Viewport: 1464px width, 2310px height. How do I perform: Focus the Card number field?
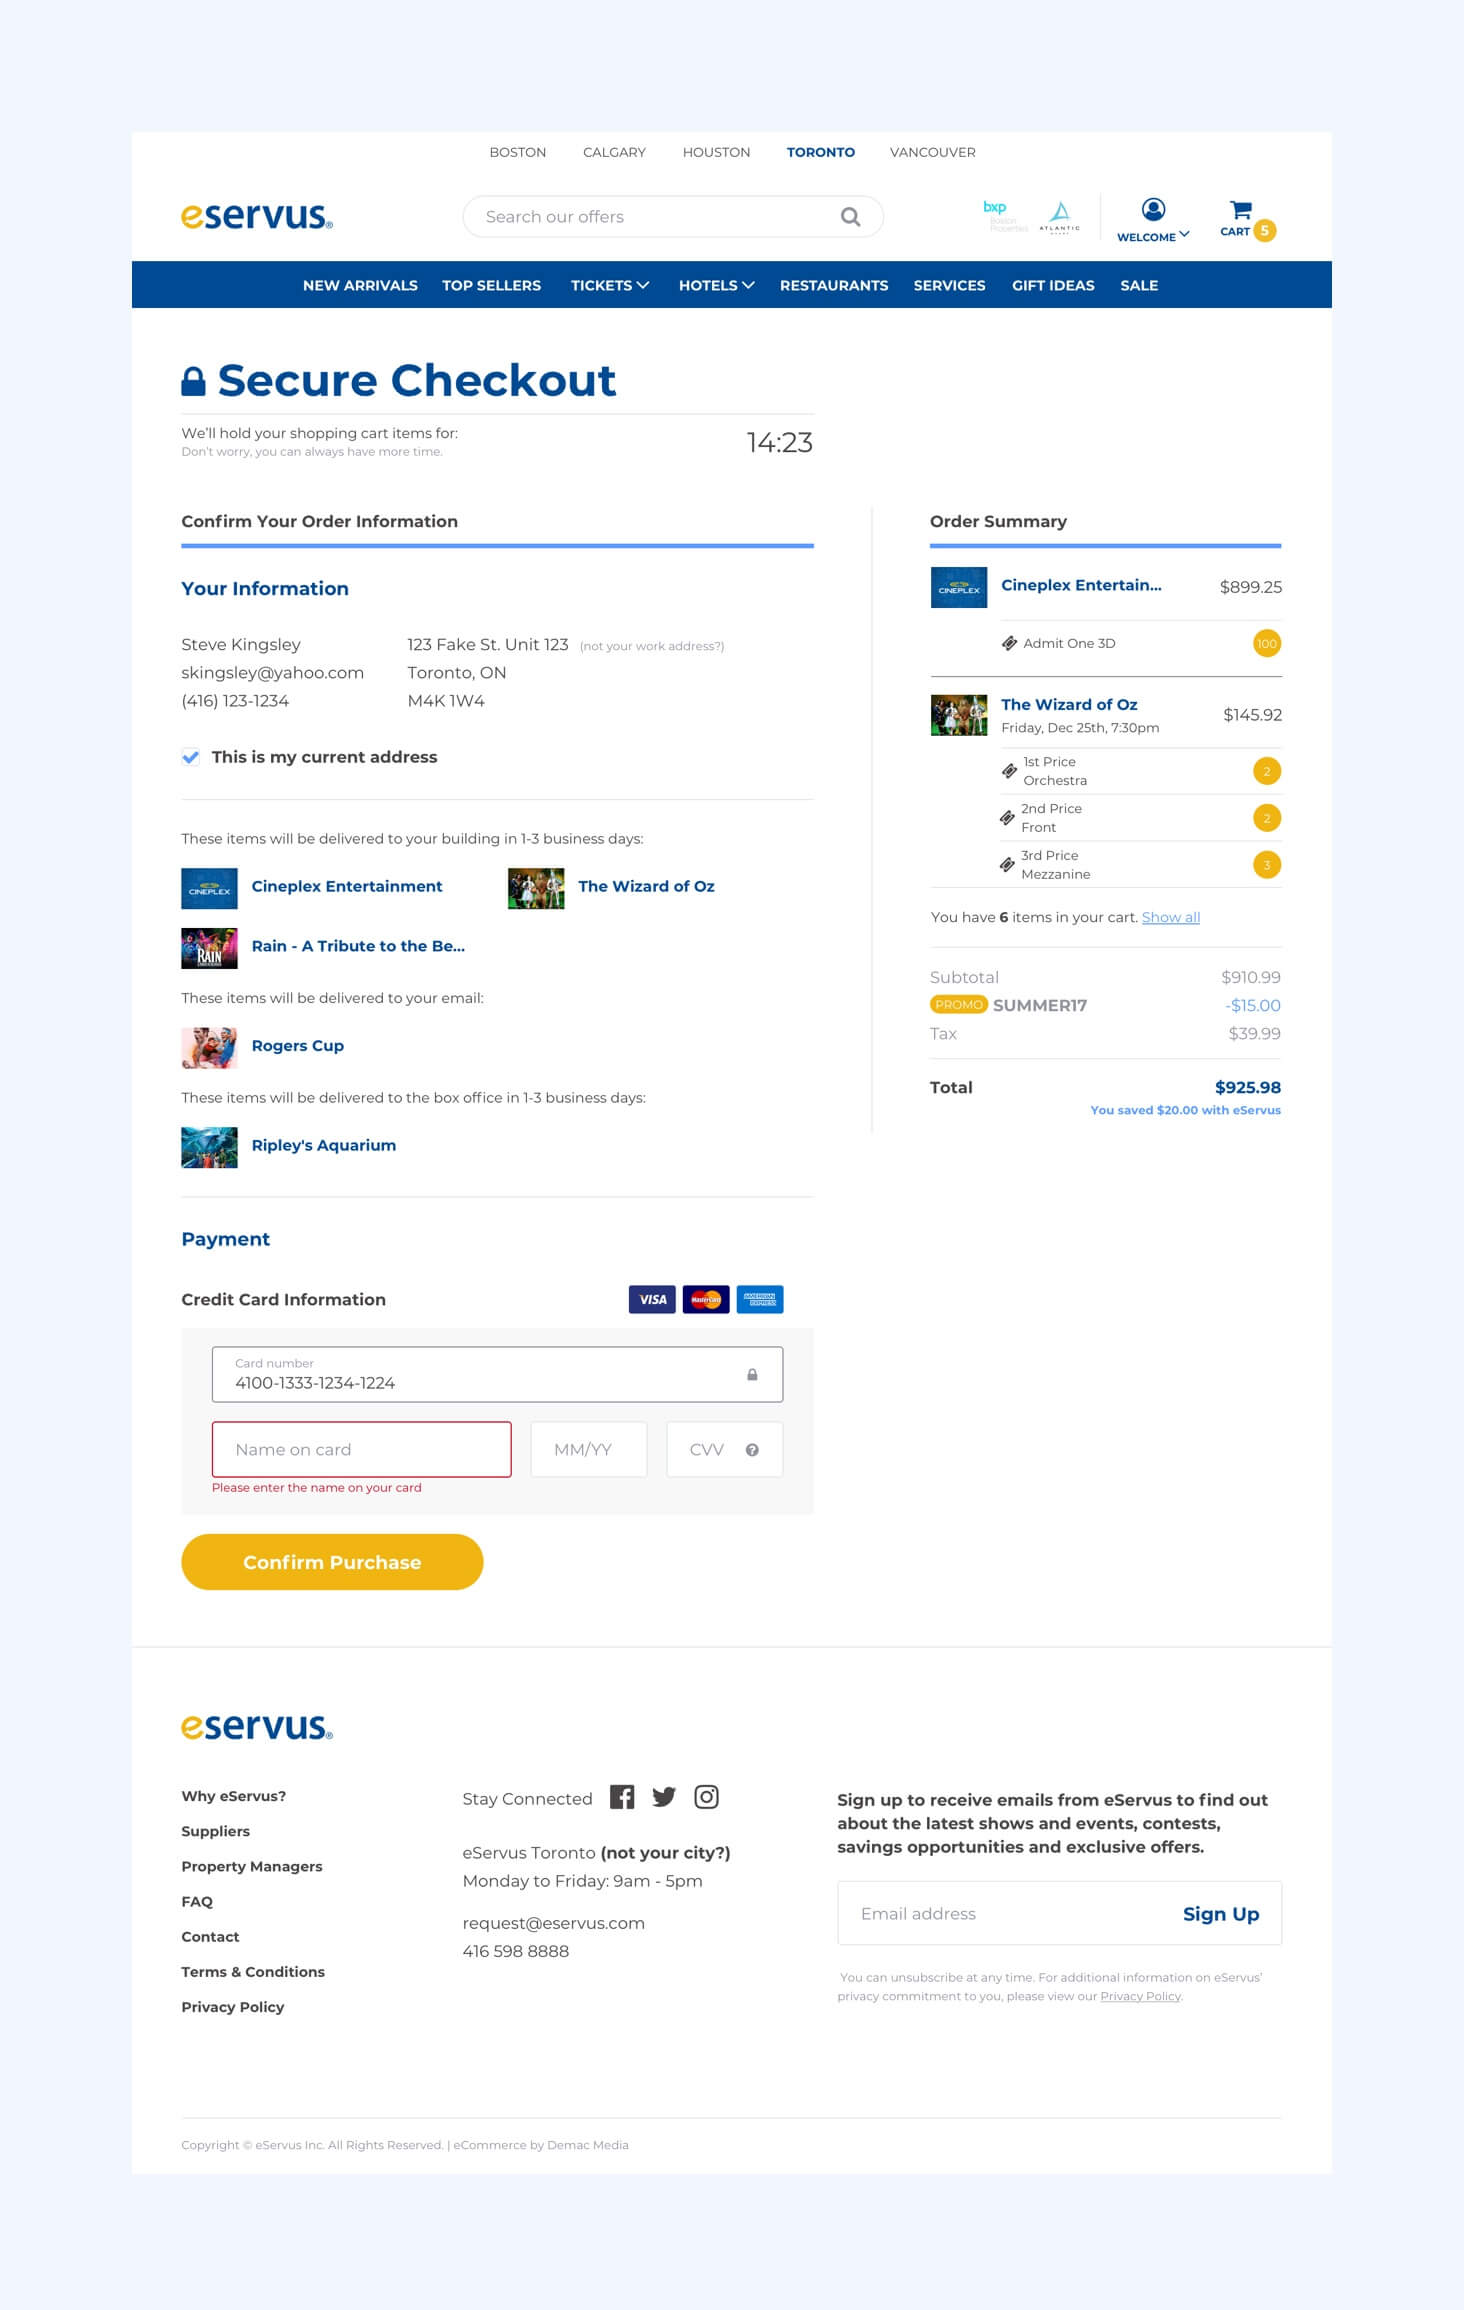[497, 1374]
